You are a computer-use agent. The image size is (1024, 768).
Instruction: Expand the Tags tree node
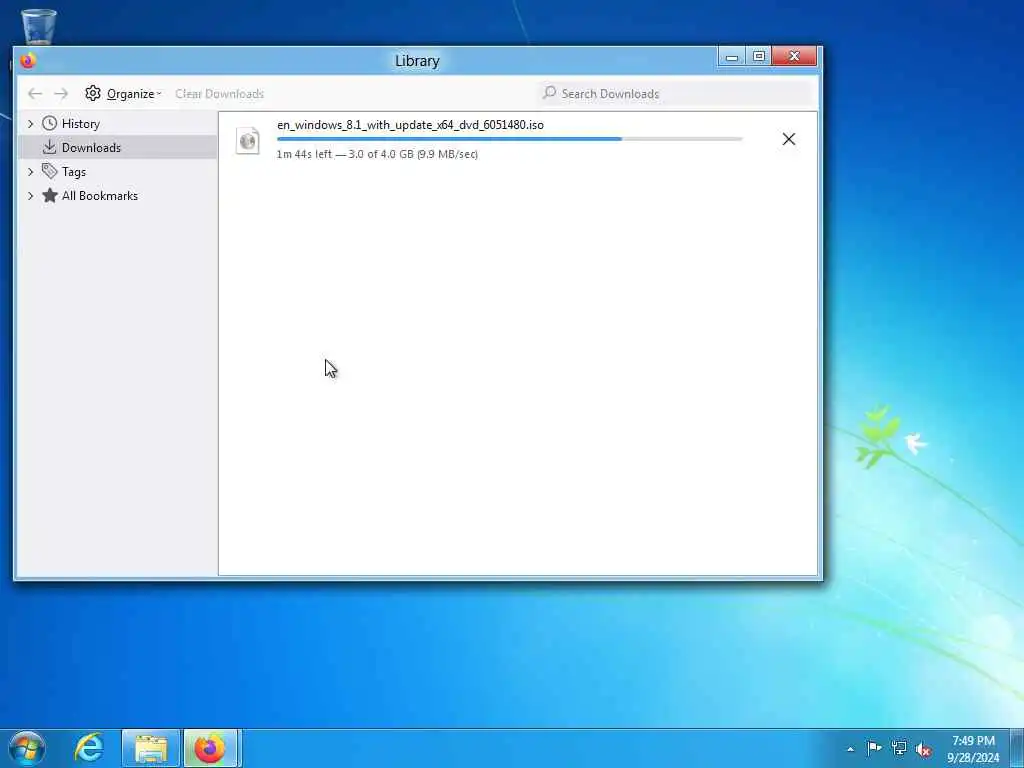point(30,172)
